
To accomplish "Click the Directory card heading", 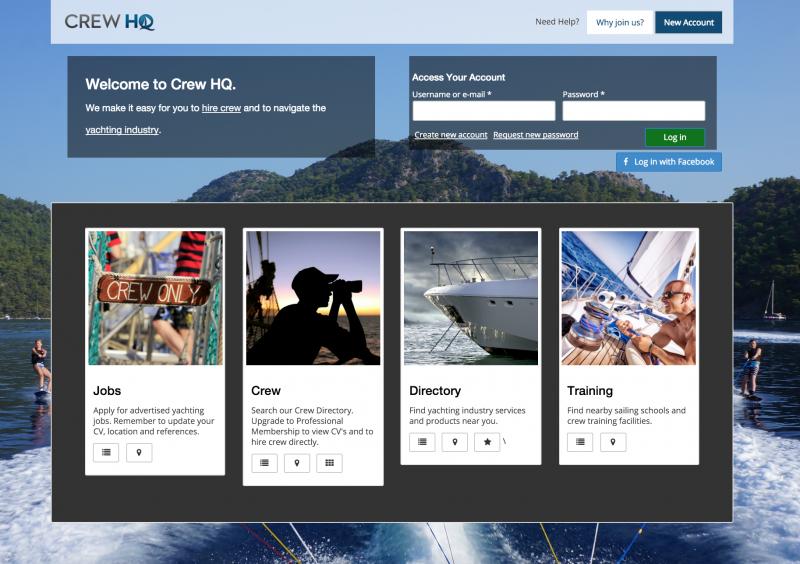I will (435, 391).
